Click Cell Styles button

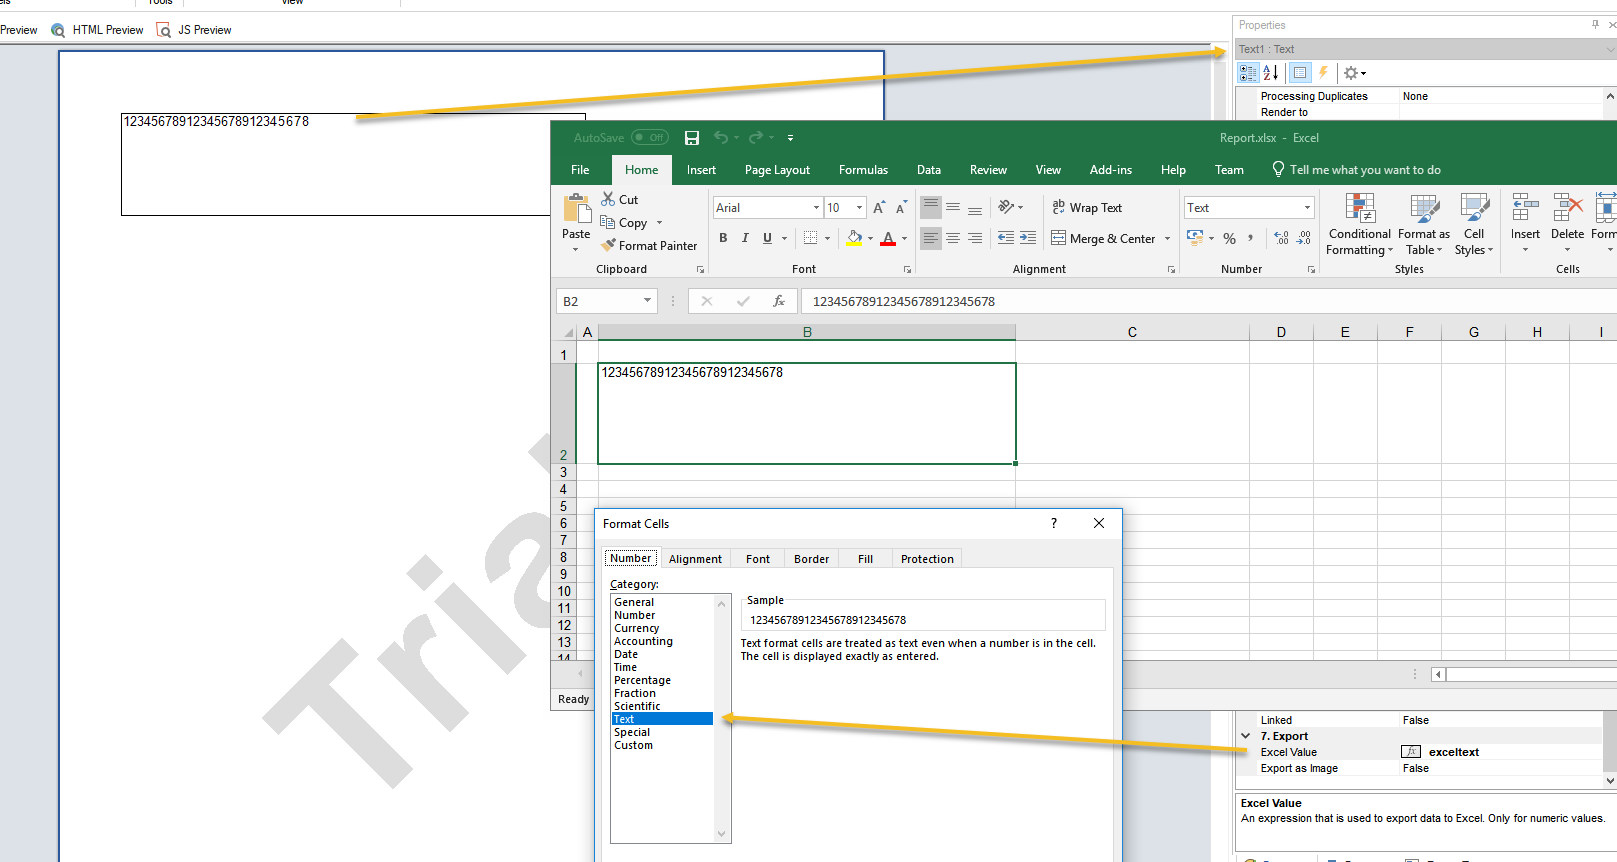1474,225
